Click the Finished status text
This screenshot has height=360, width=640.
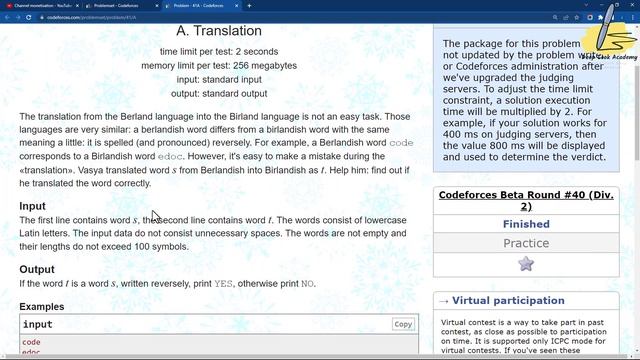[526, 224]
